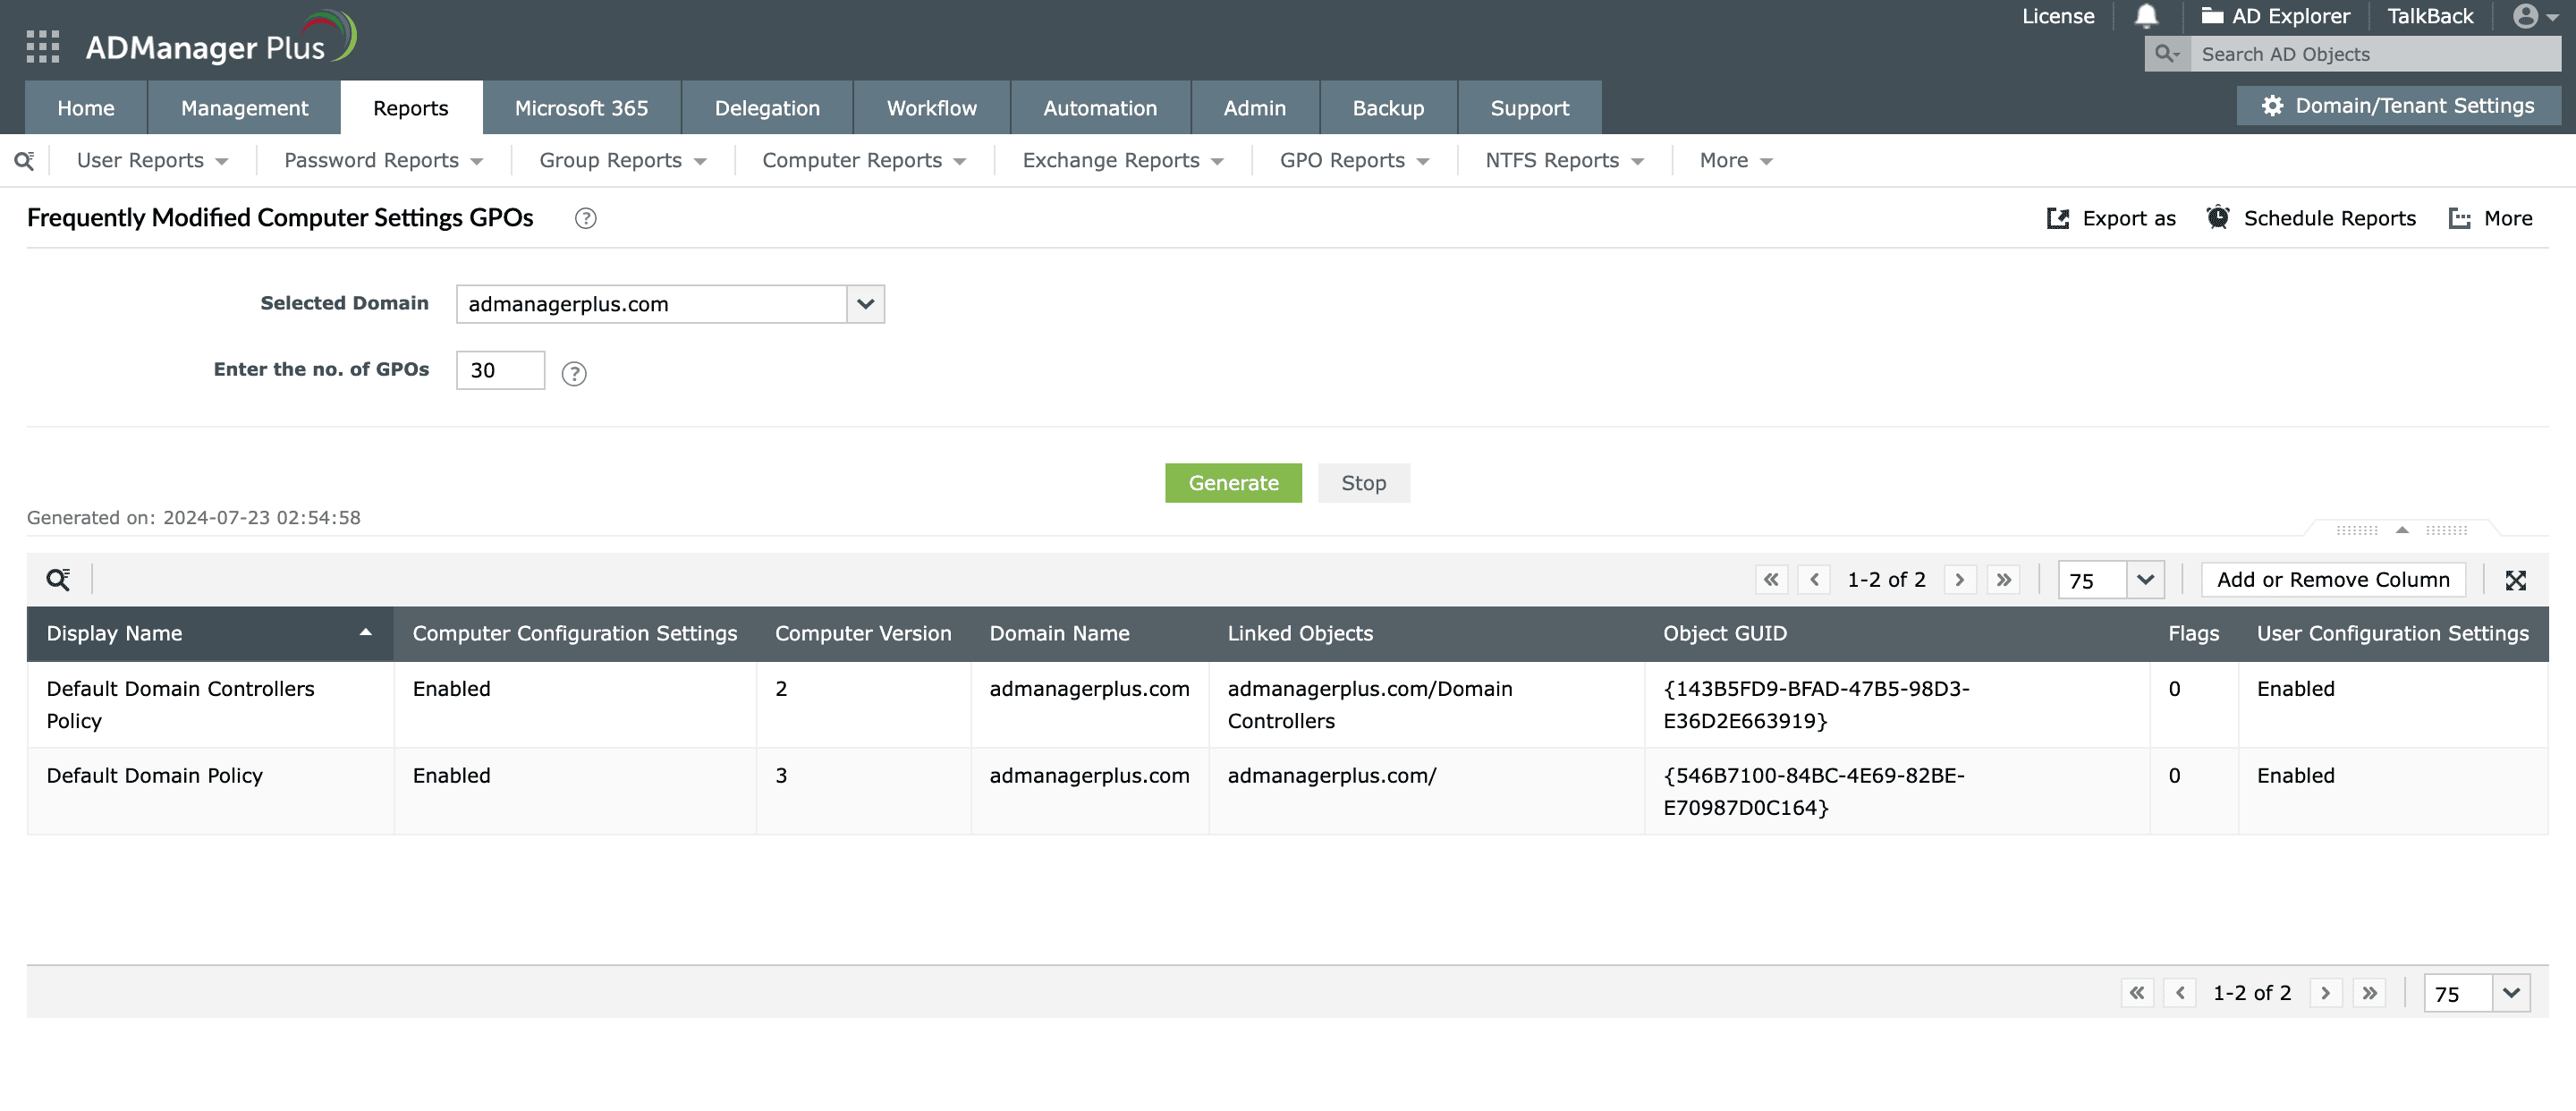This screenshot has width=2576, height=1111.
Task: Open top rows-per-page 75 dropdown
Action: (2144, 580)
